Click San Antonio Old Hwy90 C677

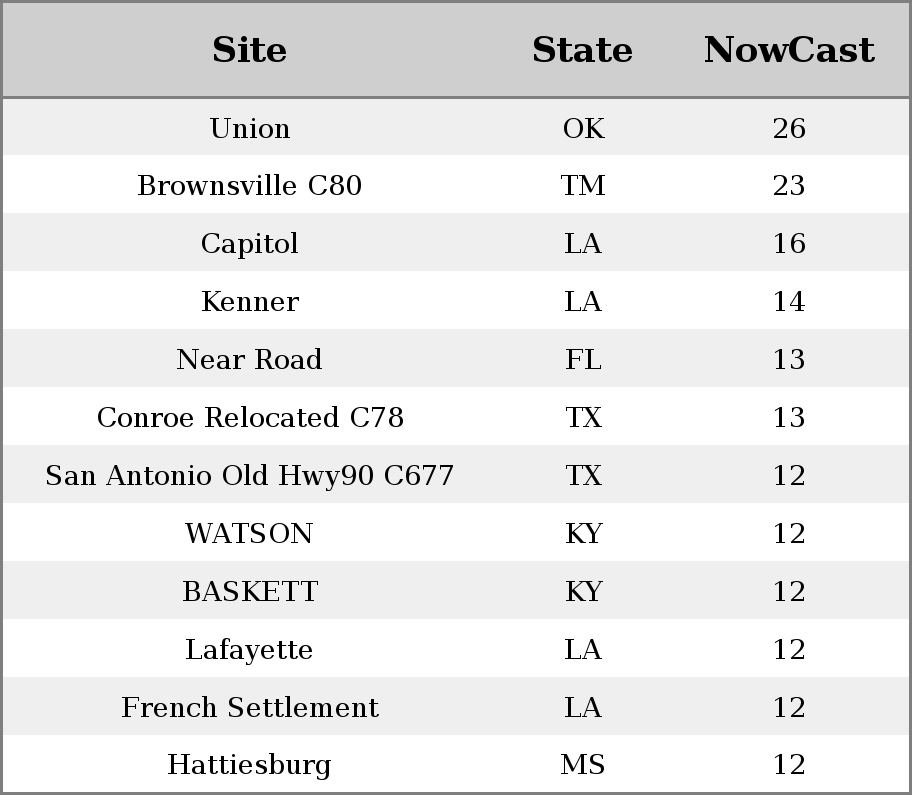250,475
